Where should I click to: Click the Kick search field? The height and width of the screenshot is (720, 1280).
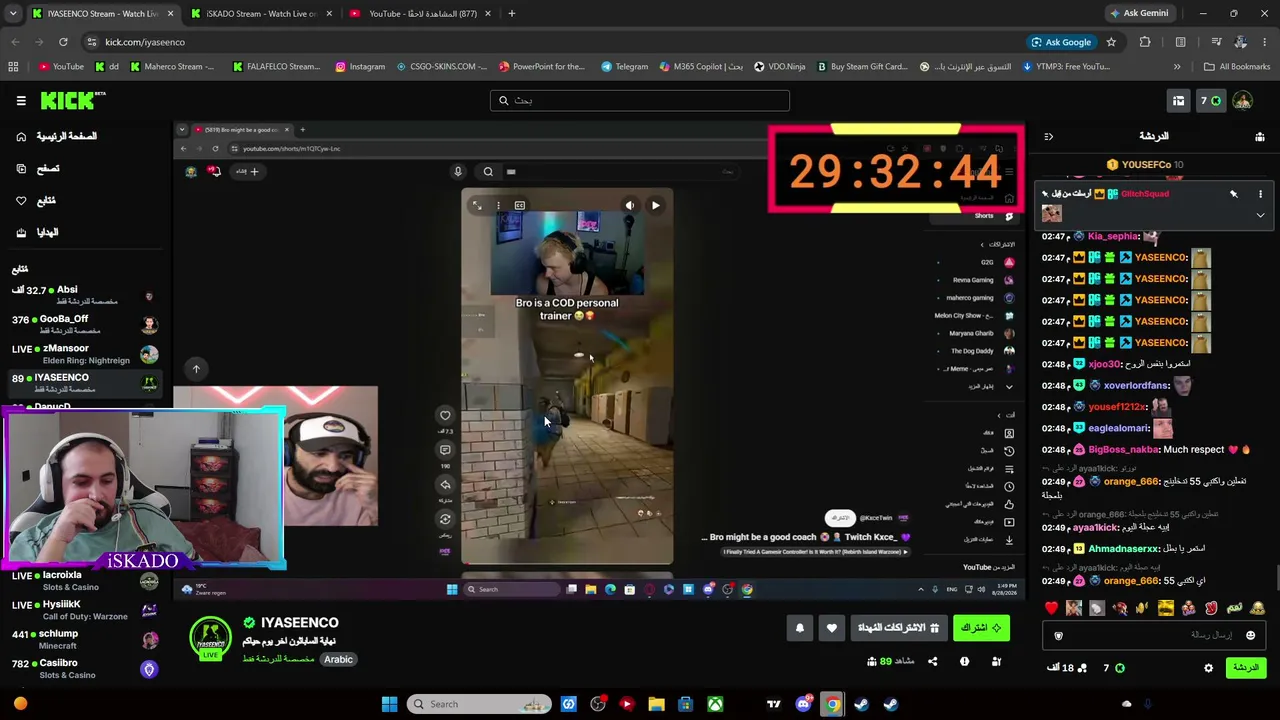tap(640, 100)
